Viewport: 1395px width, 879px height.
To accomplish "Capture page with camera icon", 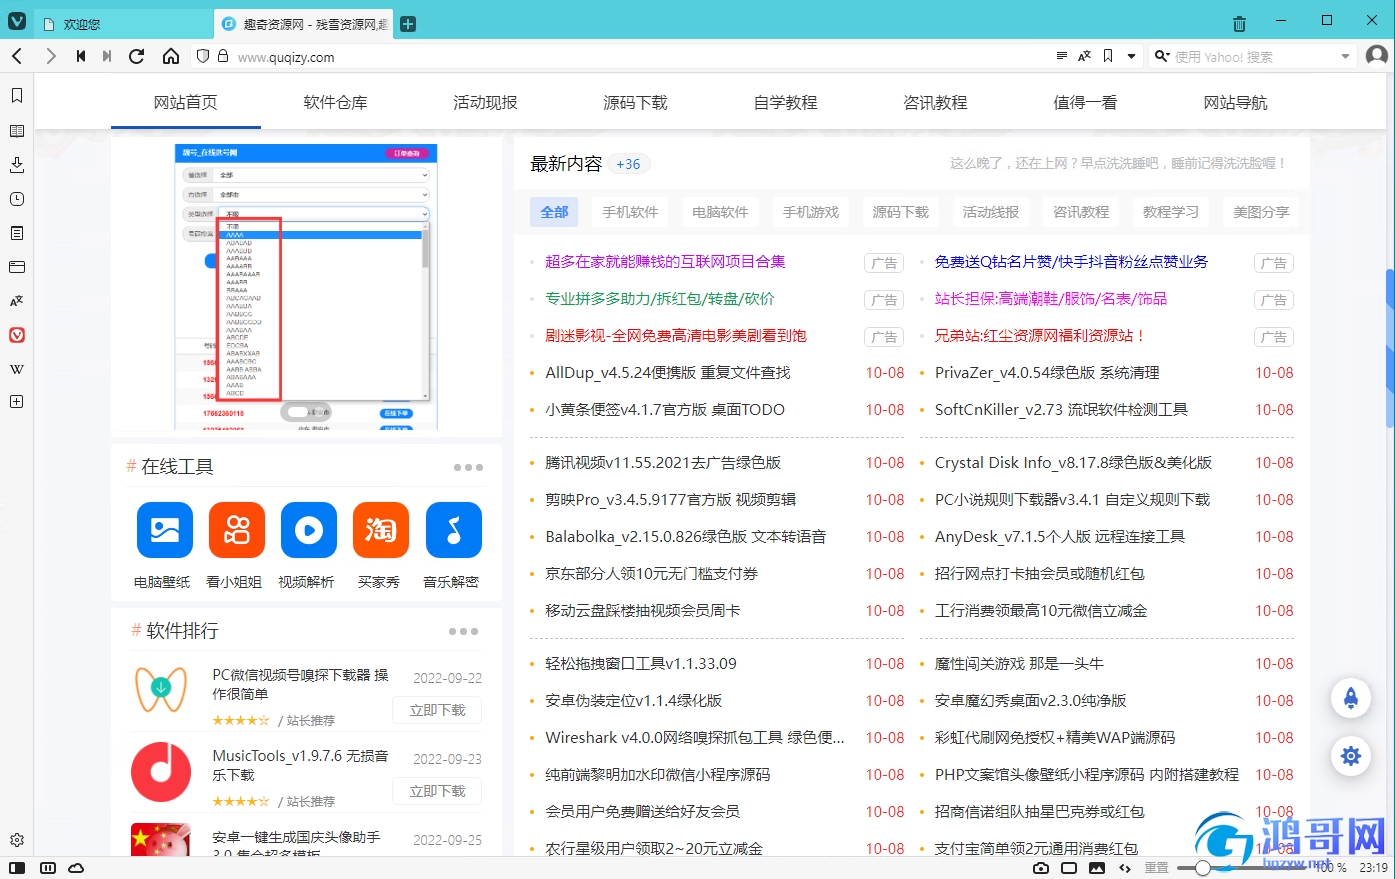I will 1041,868.
